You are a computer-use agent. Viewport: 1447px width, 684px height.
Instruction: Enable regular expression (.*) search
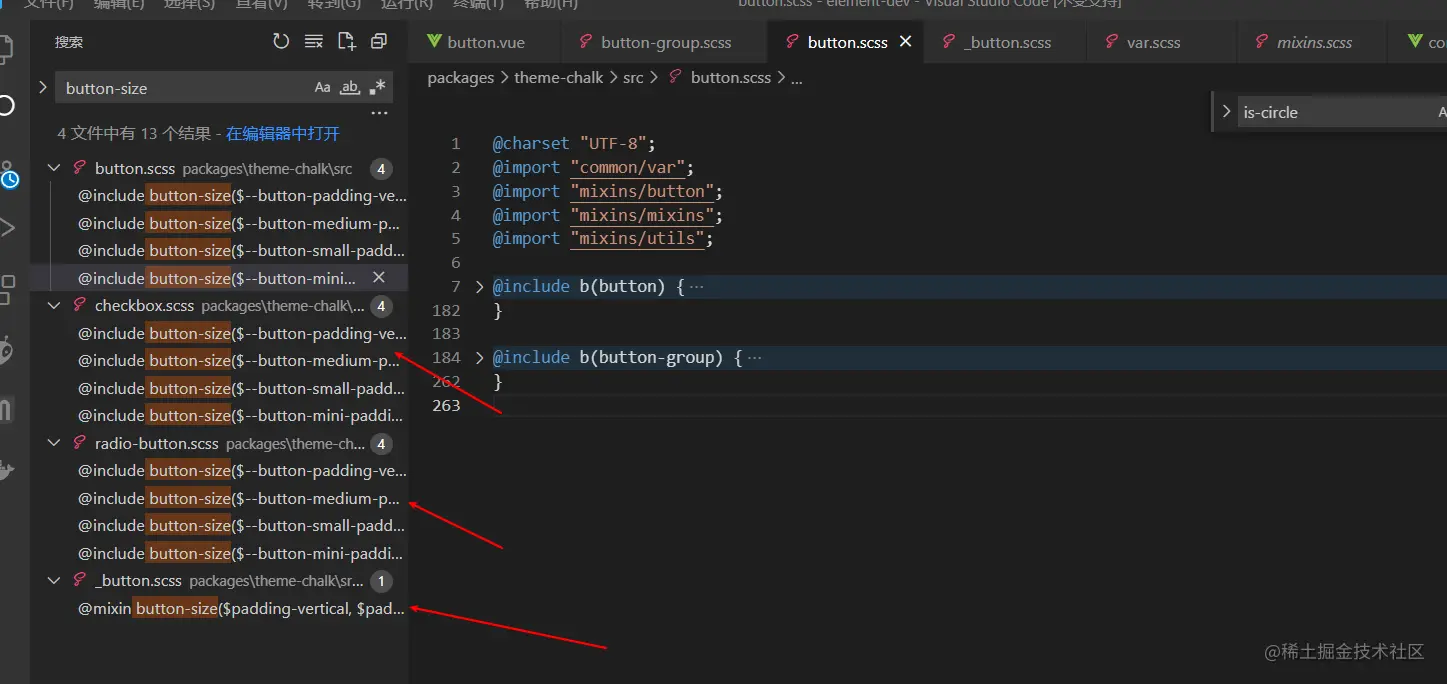[377, 88]
